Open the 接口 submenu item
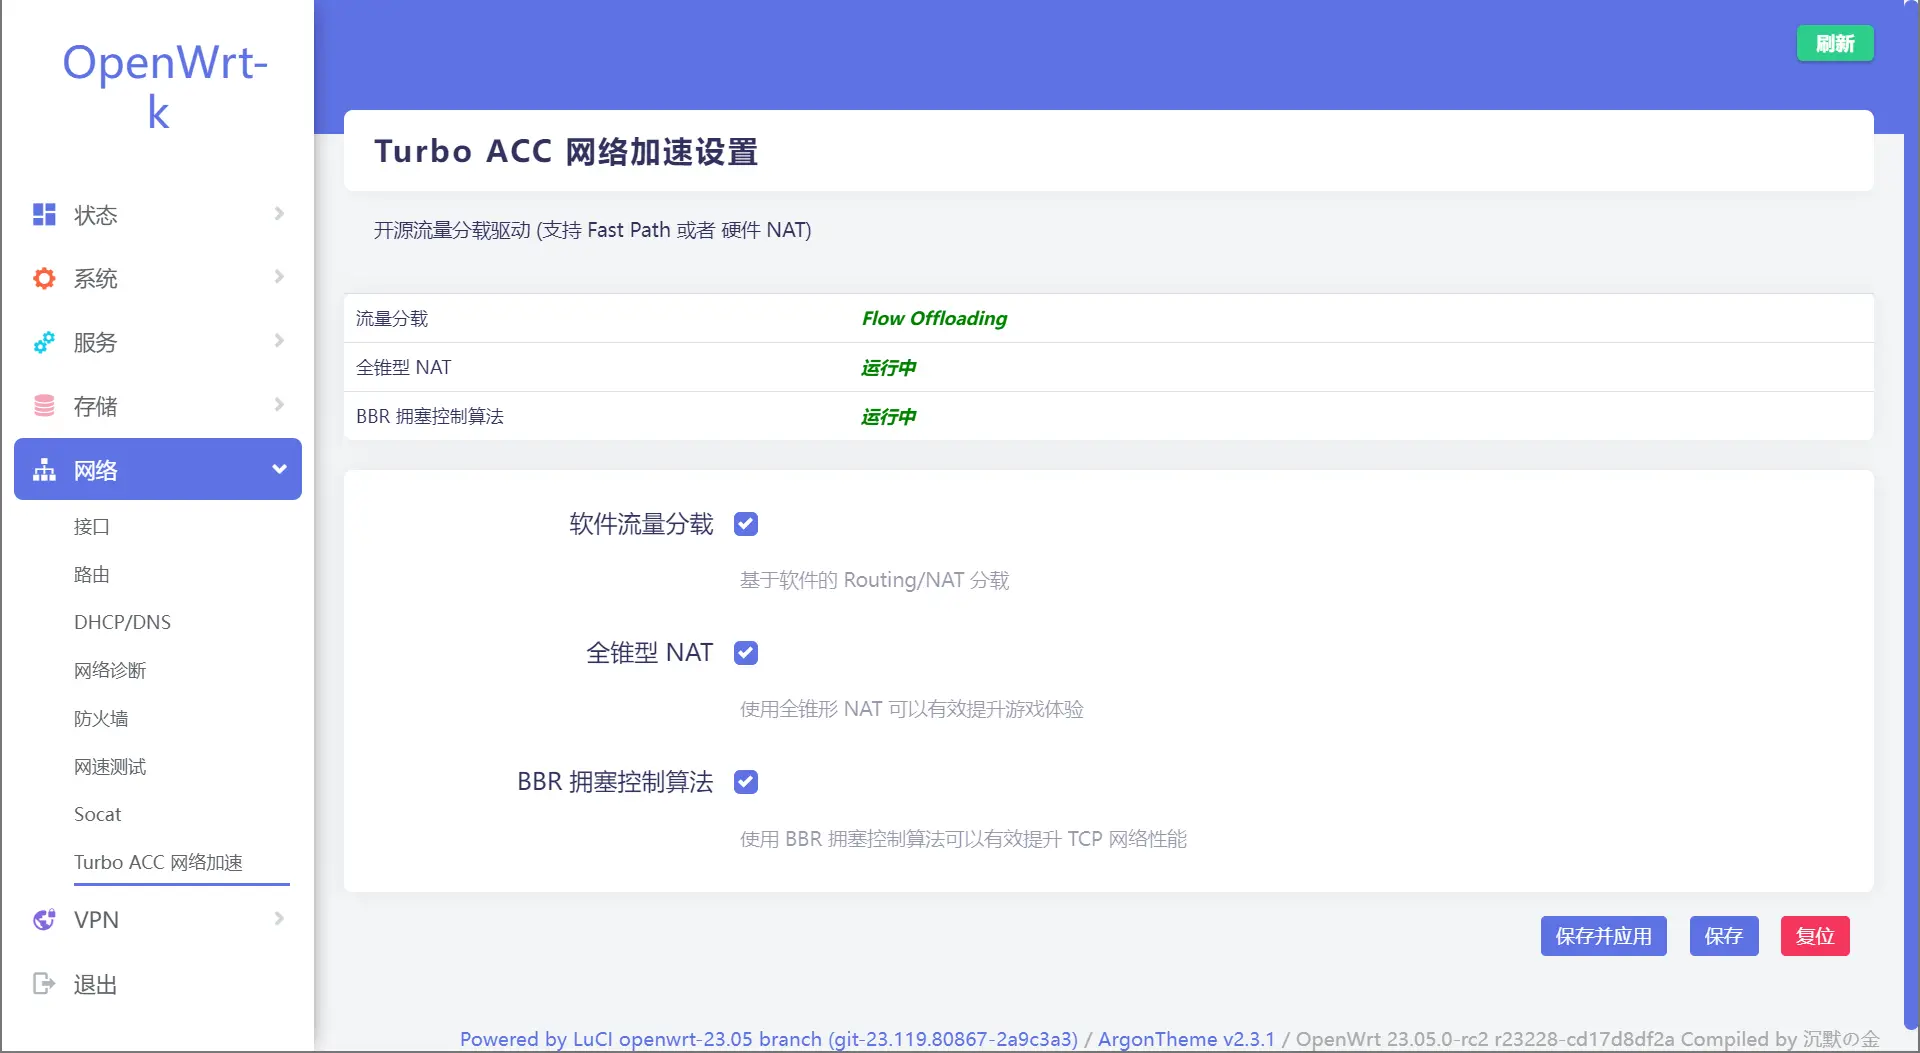 92,526
